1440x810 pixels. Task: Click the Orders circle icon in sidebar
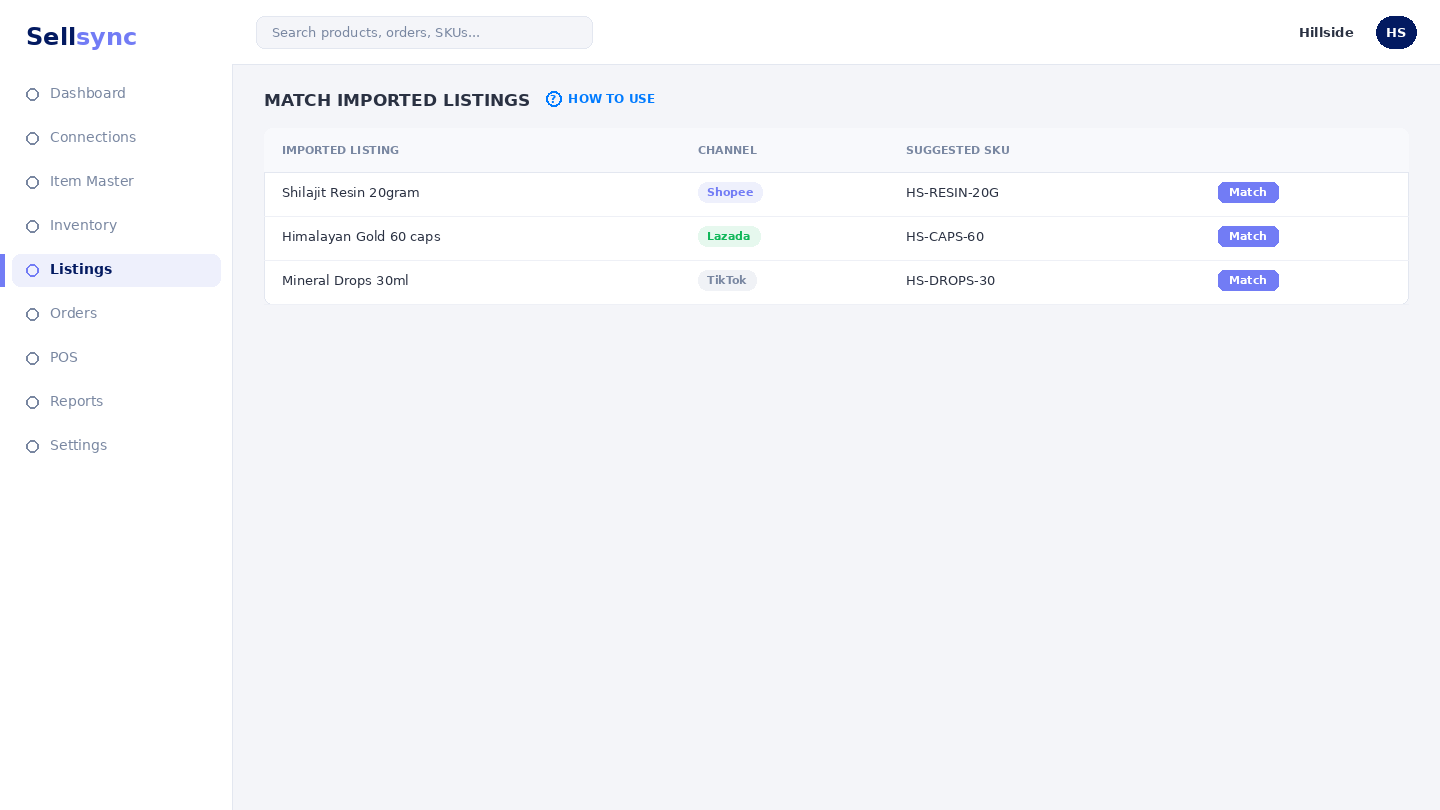click(x=32, y=314)
